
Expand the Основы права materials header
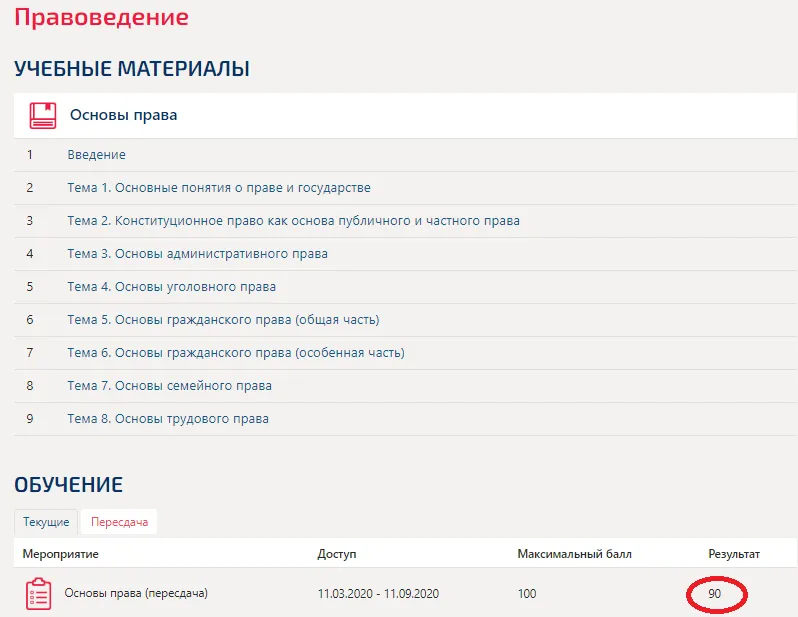[x=123, y=115]
